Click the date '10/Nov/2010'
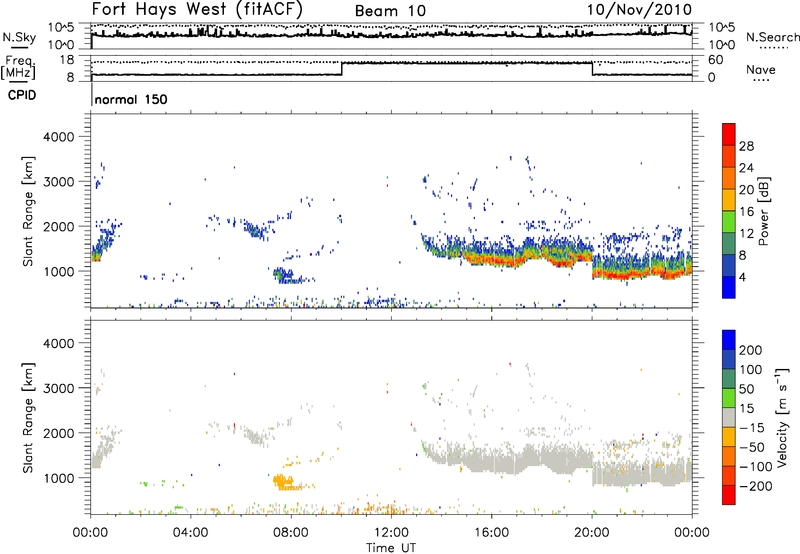The image size is (800, 554). pyautogui.click(x=639, y=9)
